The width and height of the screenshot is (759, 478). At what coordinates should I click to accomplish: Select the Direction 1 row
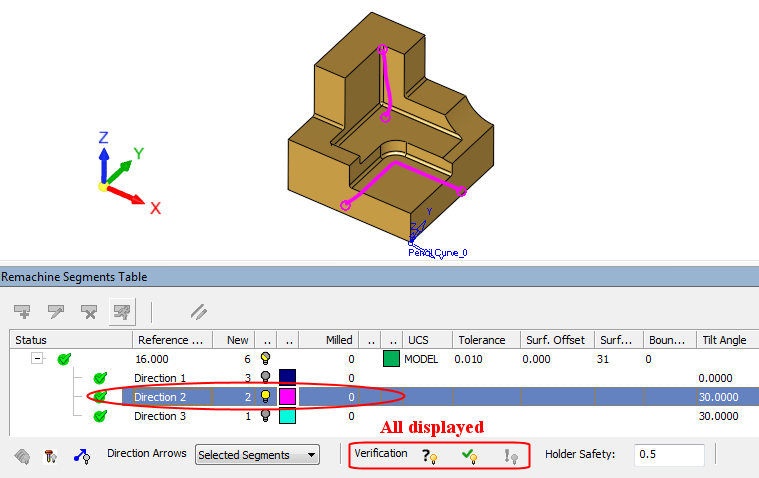coord(160,377)
